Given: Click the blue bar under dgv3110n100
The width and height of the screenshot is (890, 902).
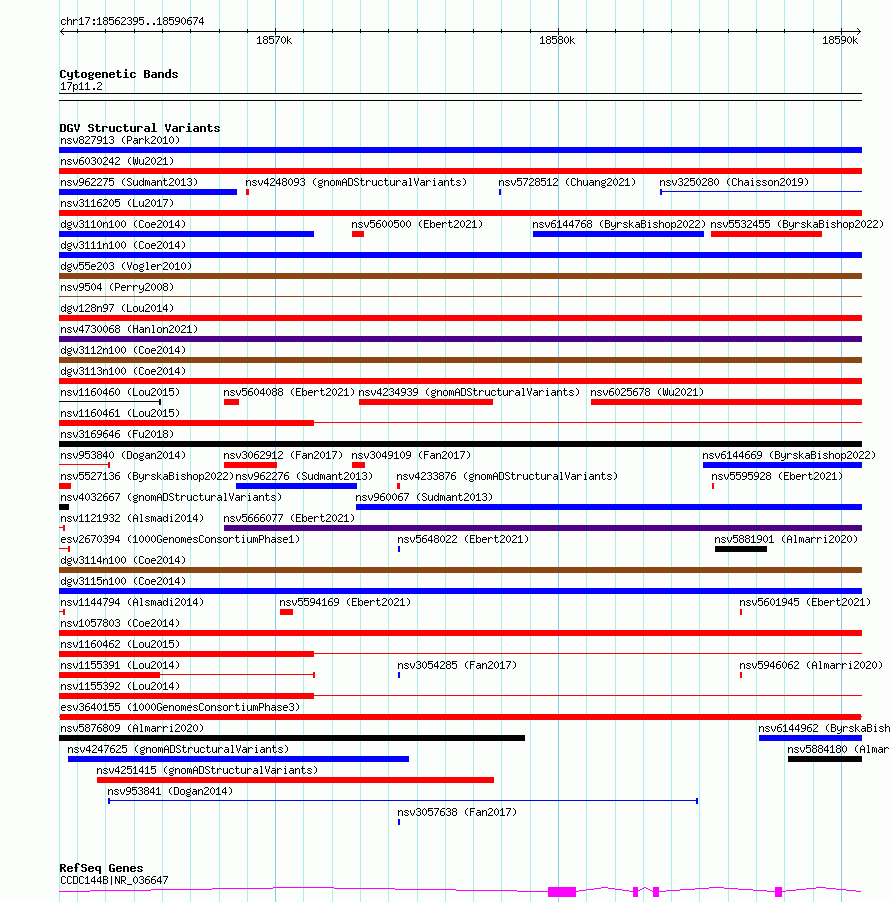Looking at the screenshot, I should point(186,234).
